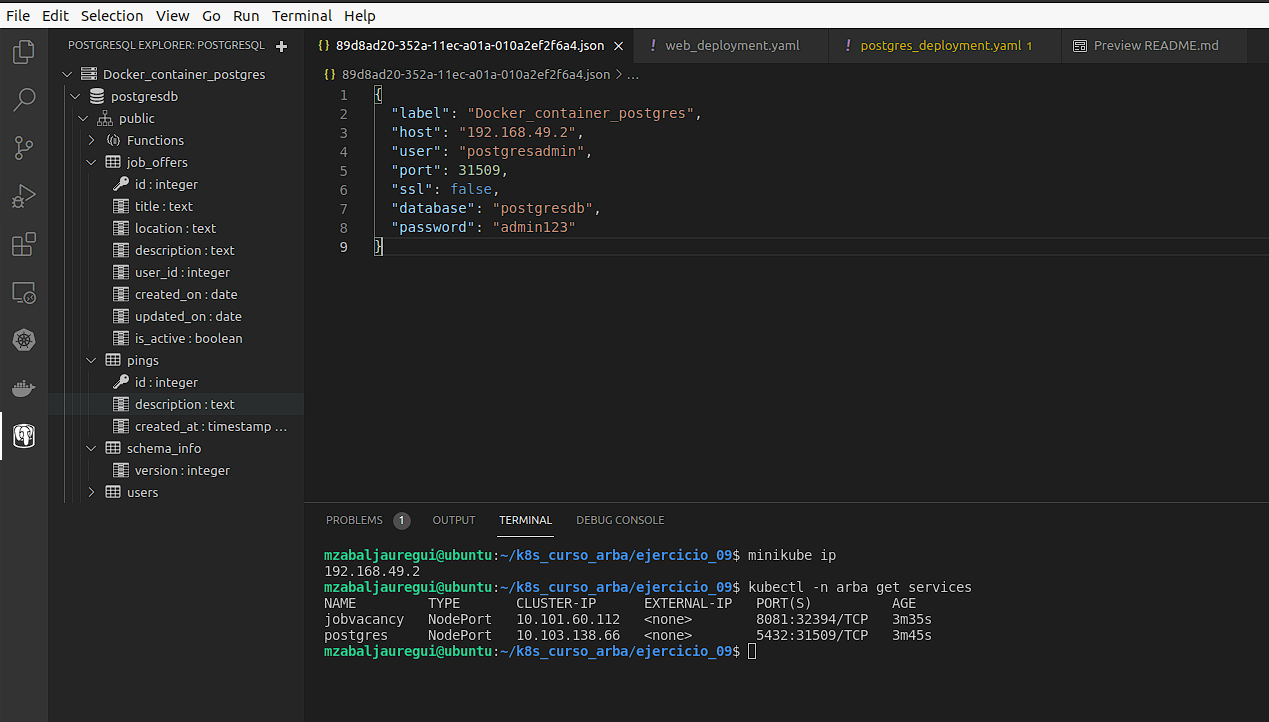This screenshot has height=722, width=1269.
Task: Open the Search view
Action: (23, 100)
